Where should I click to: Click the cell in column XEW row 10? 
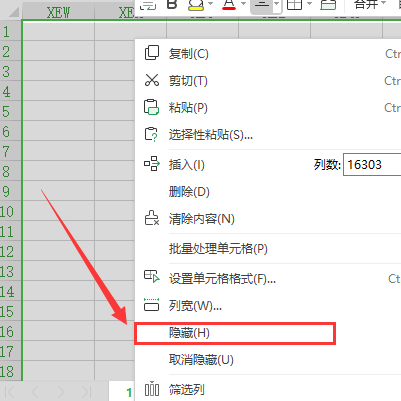click(x=59, y=211)
